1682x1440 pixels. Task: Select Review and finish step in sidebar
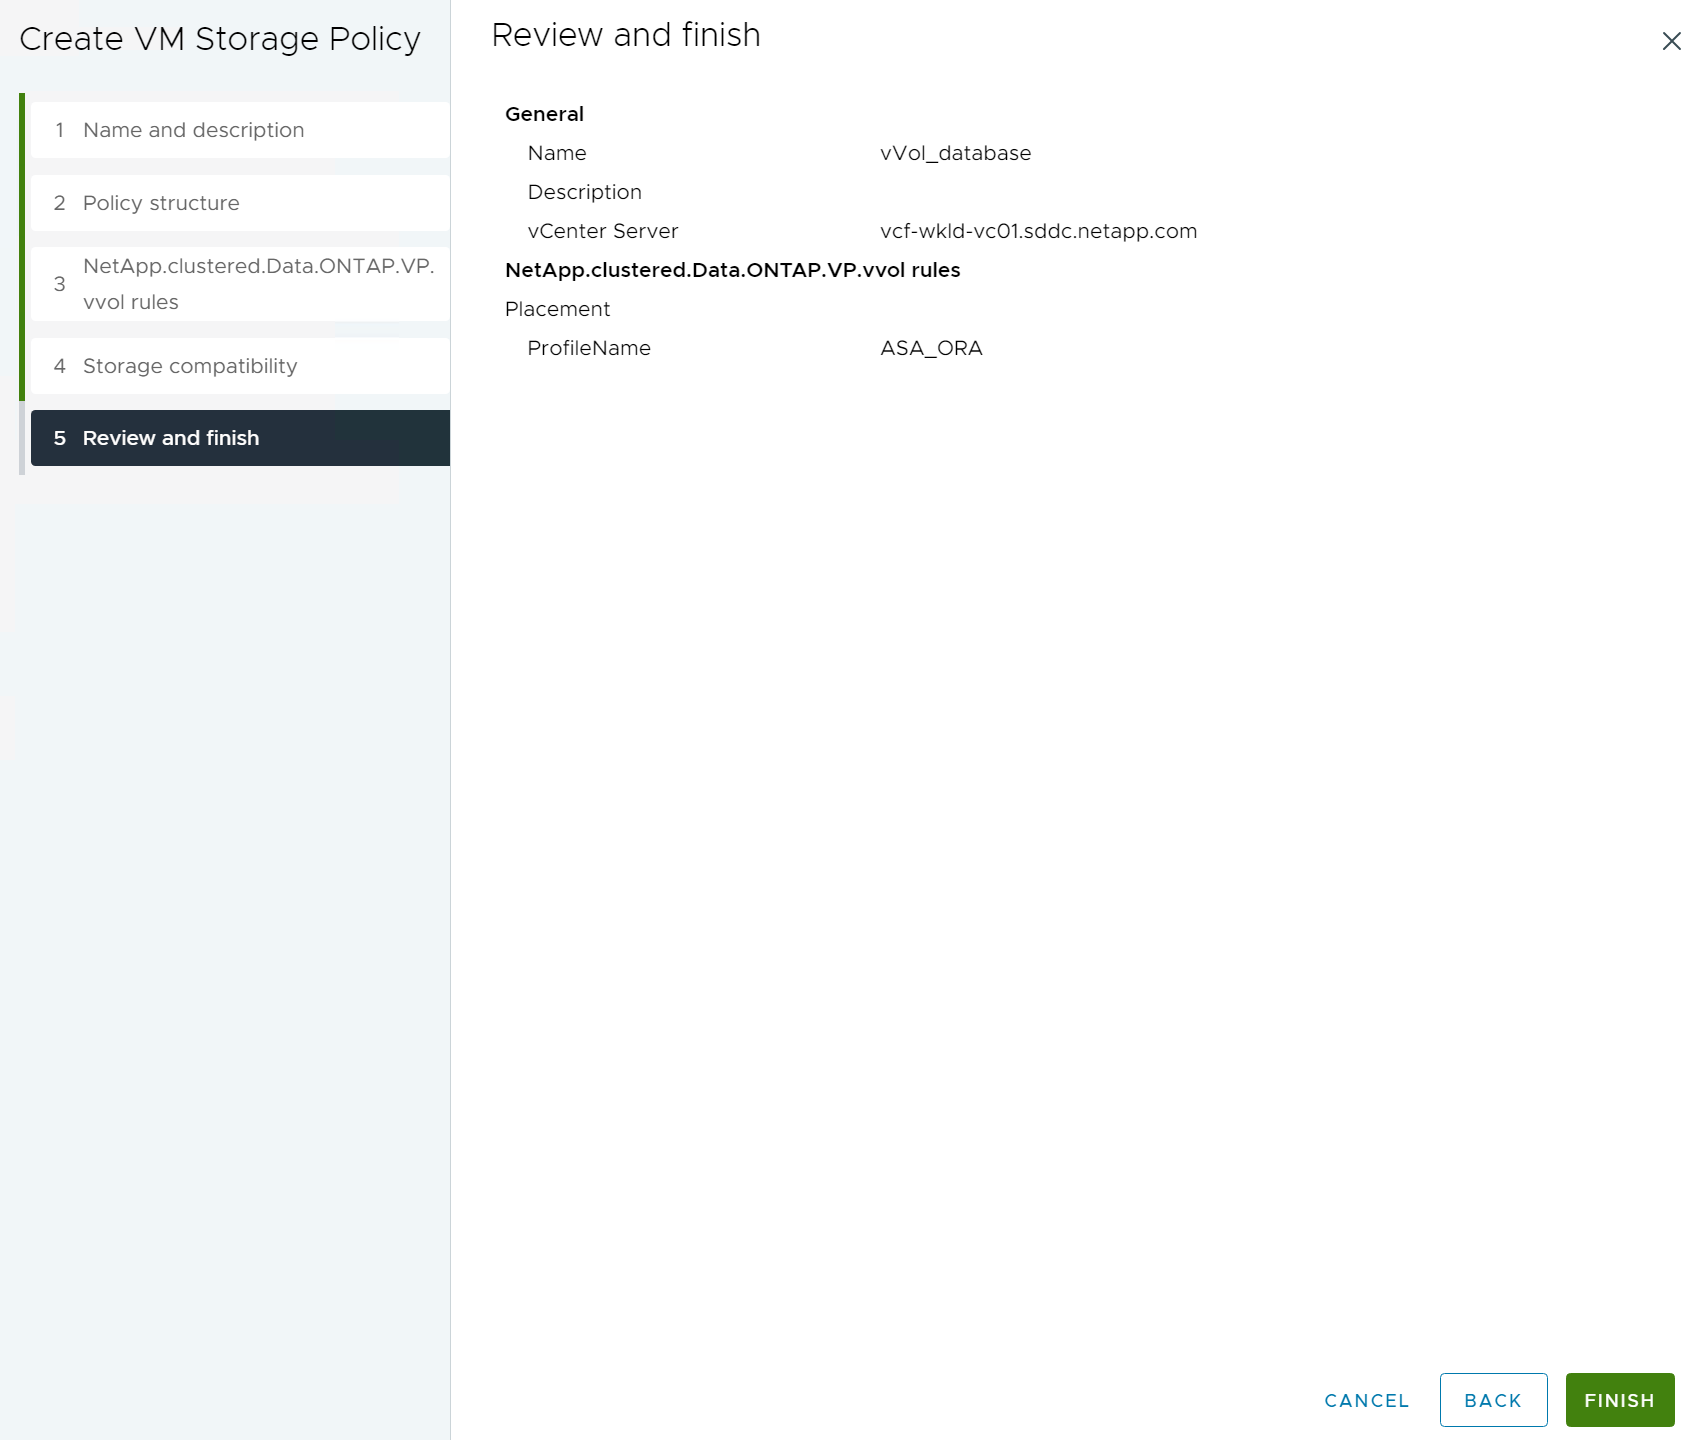[x=171, y=438]
